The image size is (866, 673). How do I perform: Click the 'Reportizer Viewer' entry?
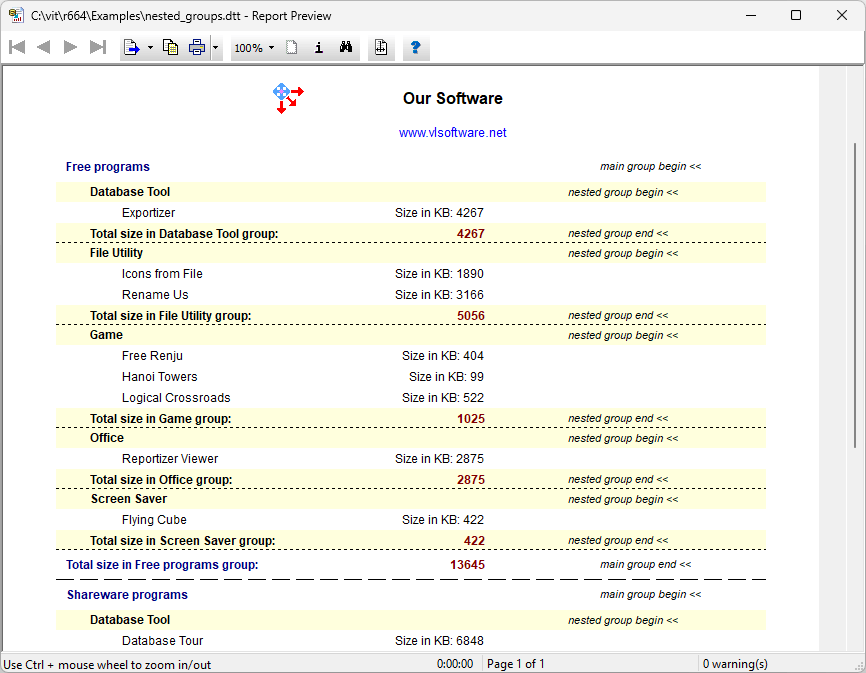(x=170, y=459)
